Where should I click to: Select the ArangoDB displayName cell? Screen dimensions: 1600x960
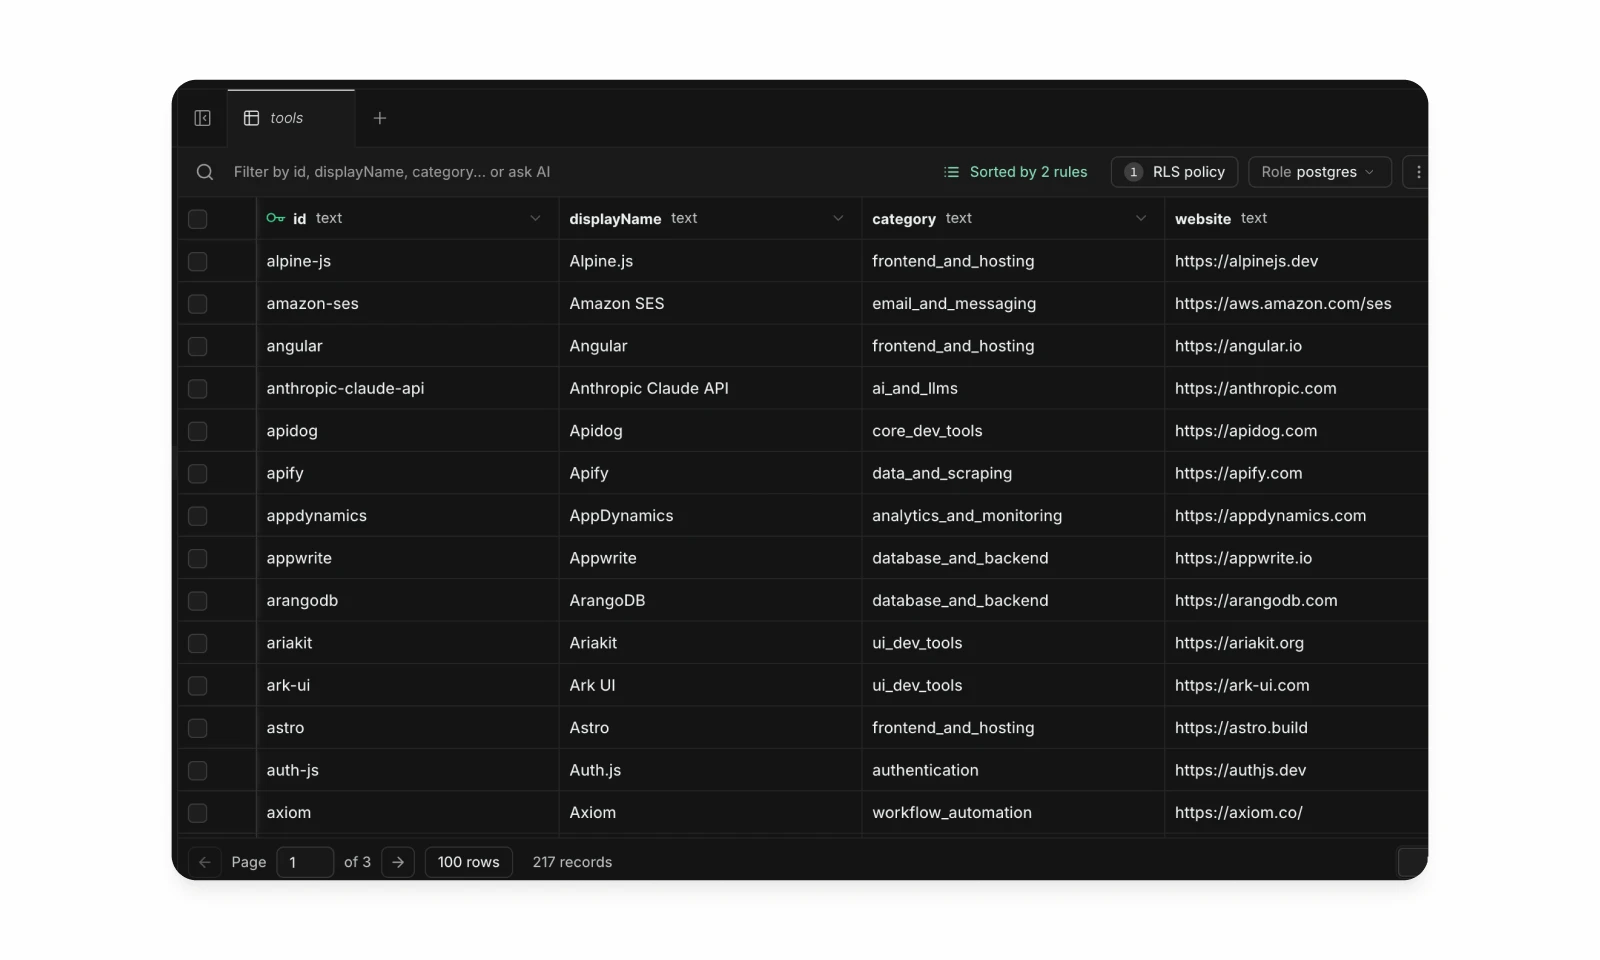point(710,600)
